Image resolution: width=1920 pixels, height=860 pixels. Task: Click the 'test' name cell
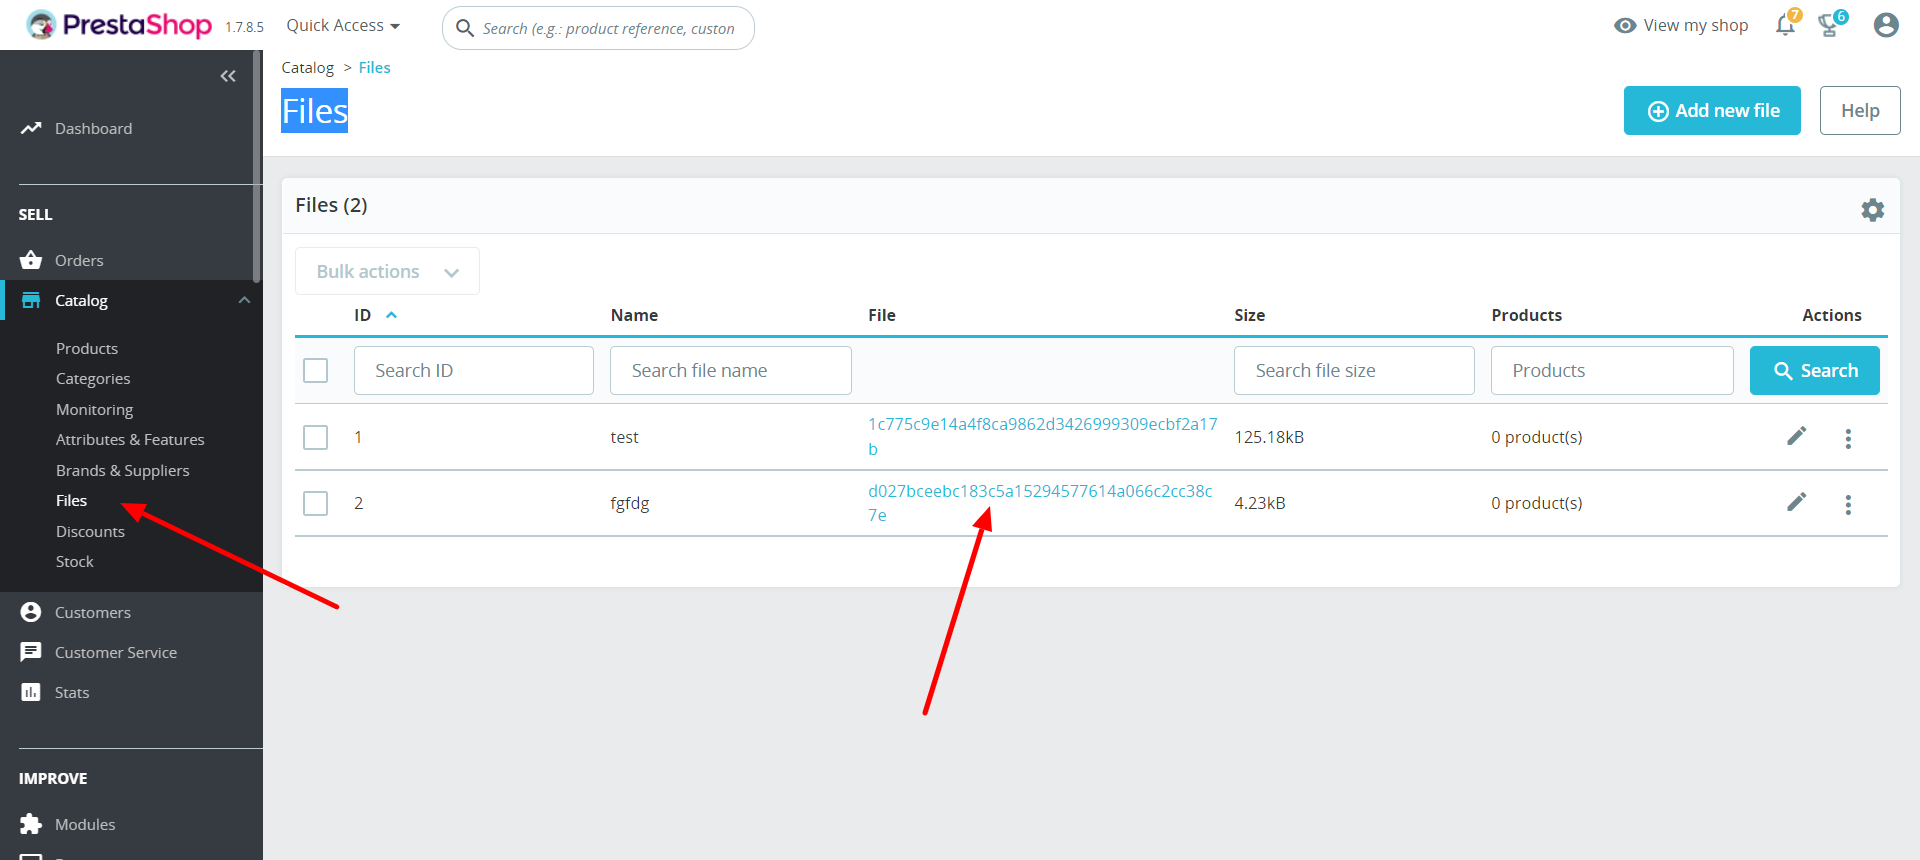(624, 437)
